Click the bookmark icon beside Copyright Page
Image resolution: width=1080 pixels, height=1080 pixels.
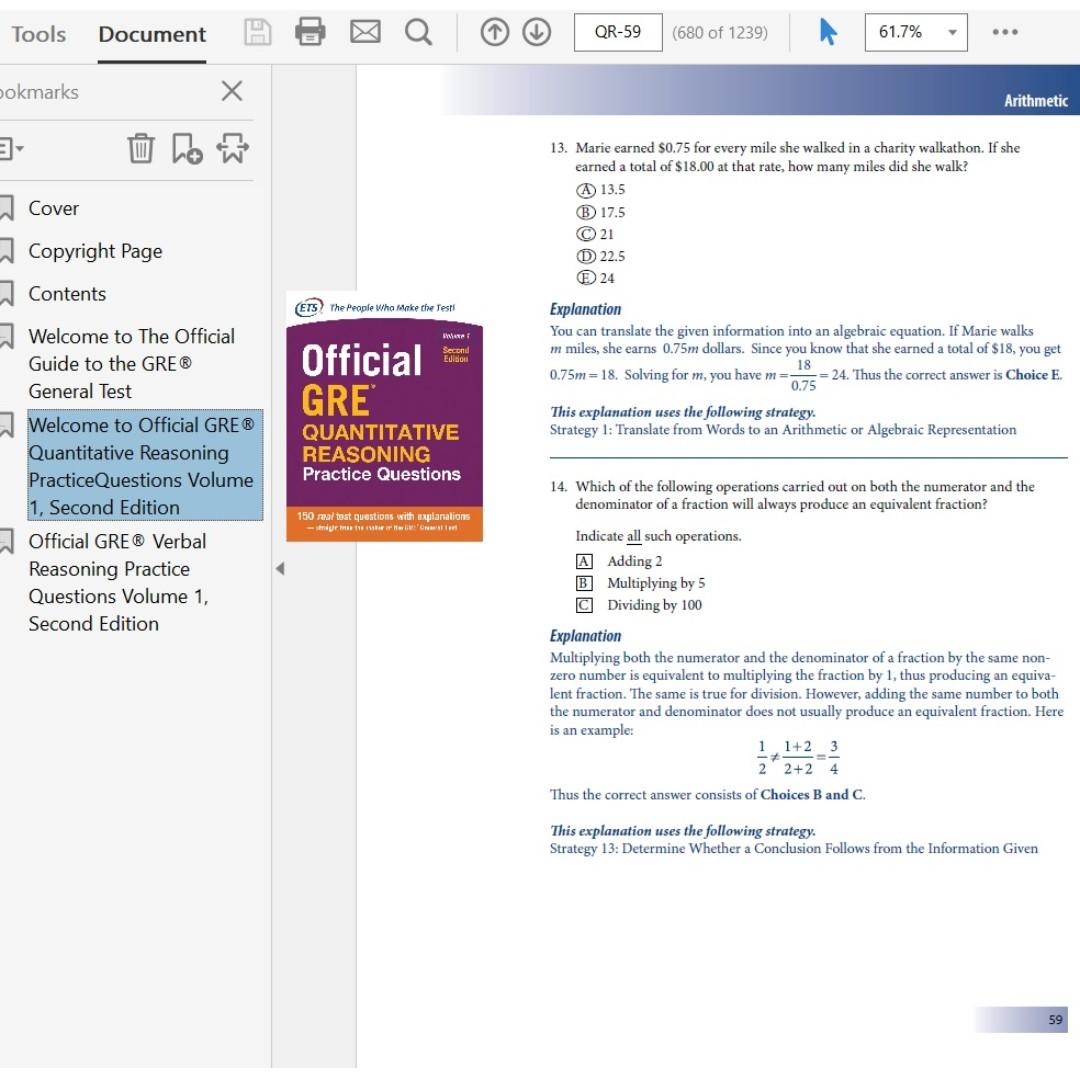coord(7,251)
